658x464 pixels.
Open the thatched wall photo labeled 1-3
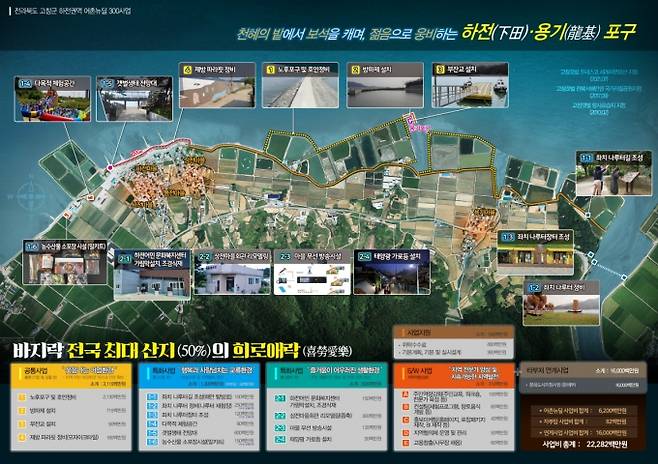[x=535, y=254]
